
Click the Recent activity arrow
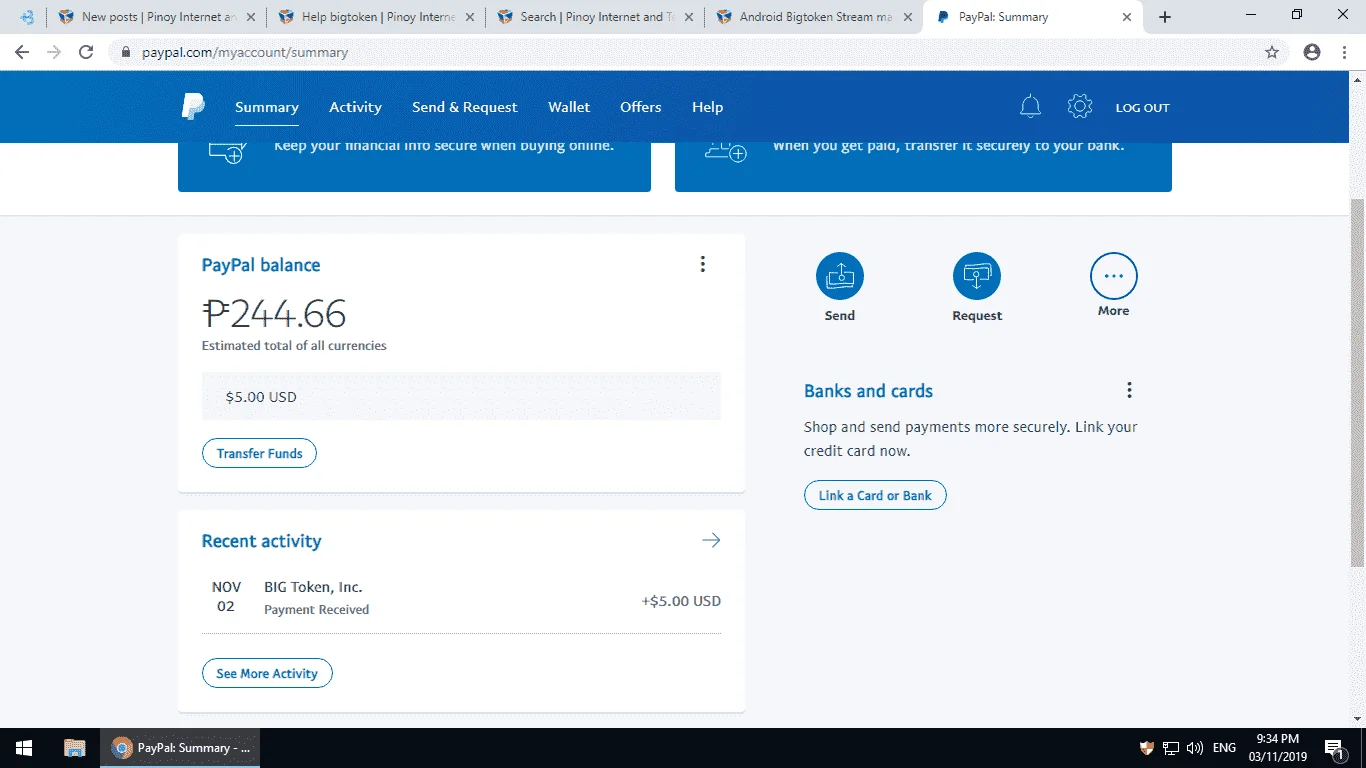tap(711, 541)
